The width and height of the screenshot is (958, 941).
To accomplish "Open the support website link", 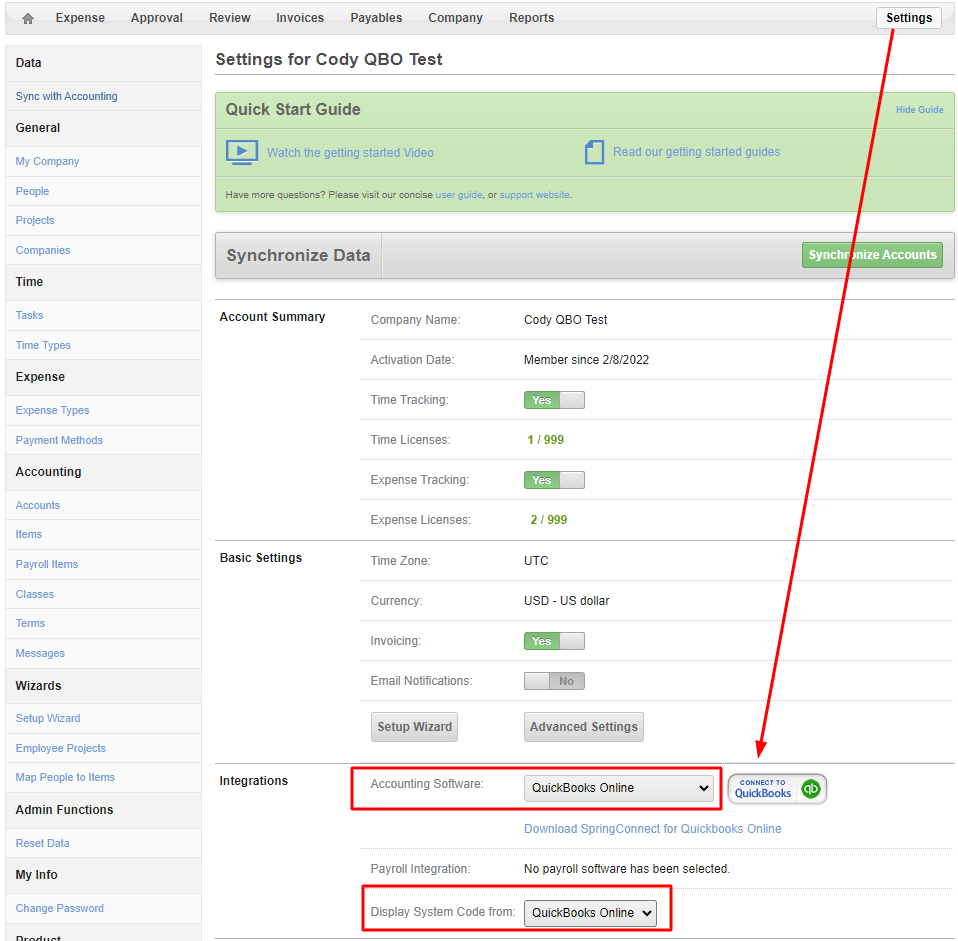I will click(535, 195).
